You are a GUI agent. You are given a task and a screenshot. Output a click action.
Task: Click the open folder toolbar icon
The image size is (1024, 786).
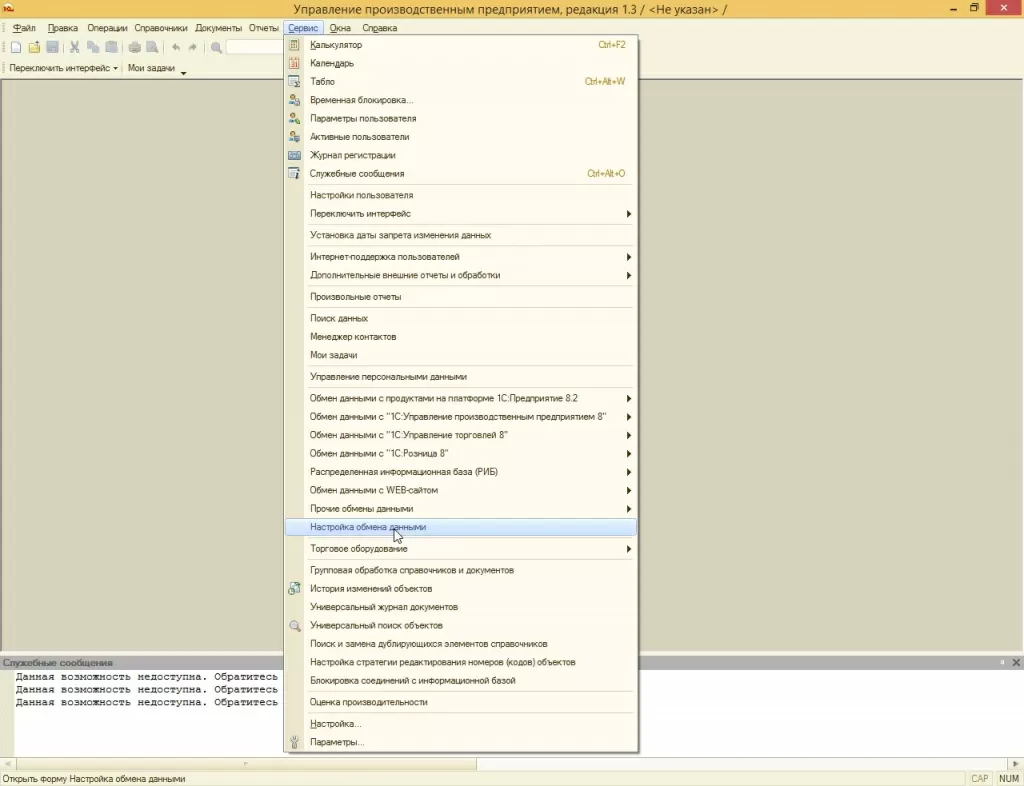34,47
